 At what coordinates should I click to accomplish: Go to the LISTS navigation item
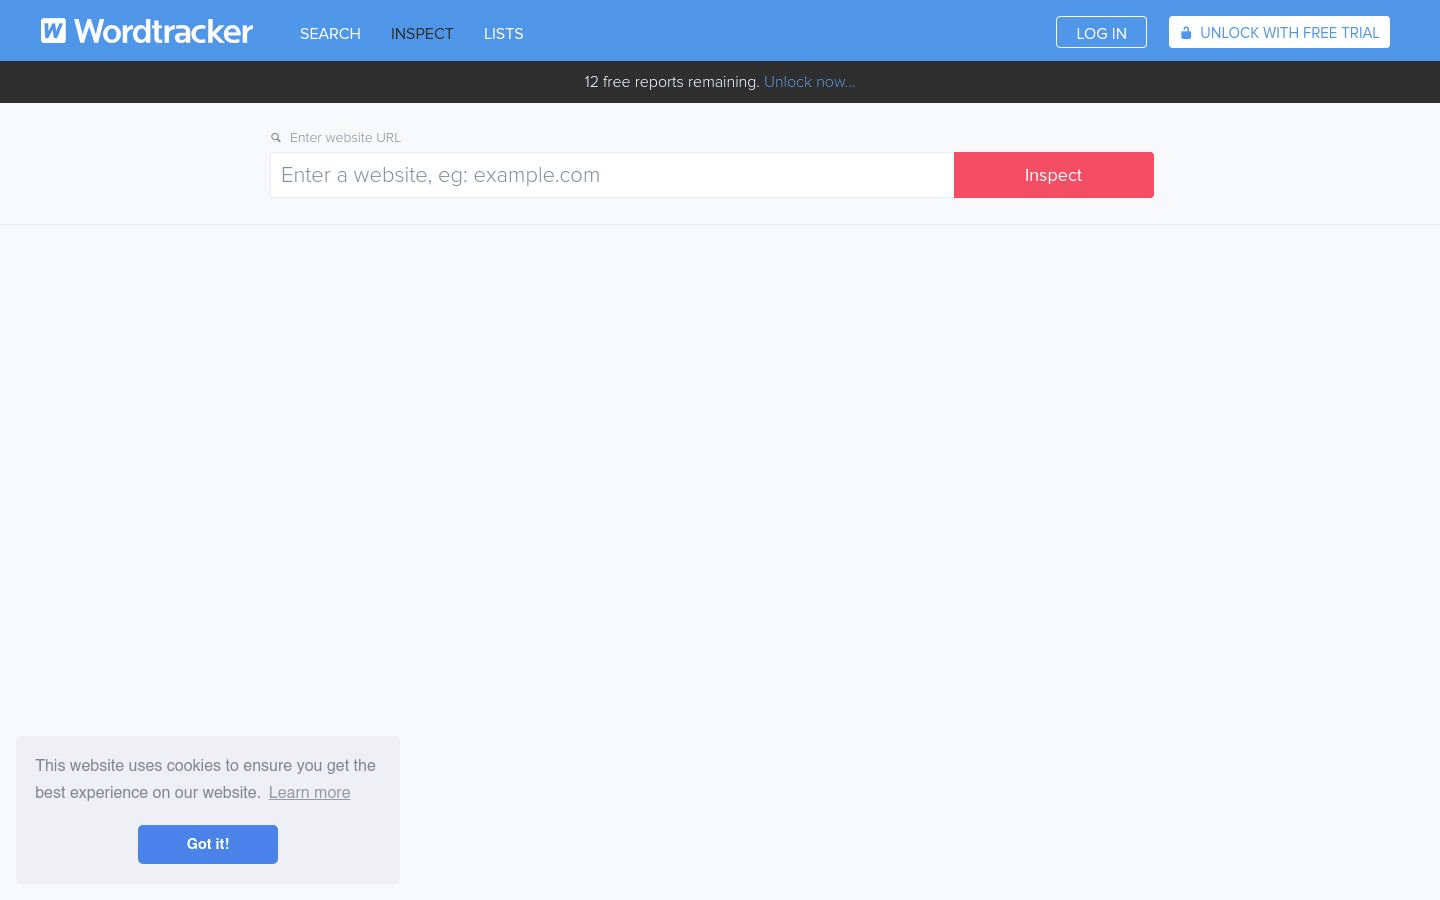coord(503,34)
